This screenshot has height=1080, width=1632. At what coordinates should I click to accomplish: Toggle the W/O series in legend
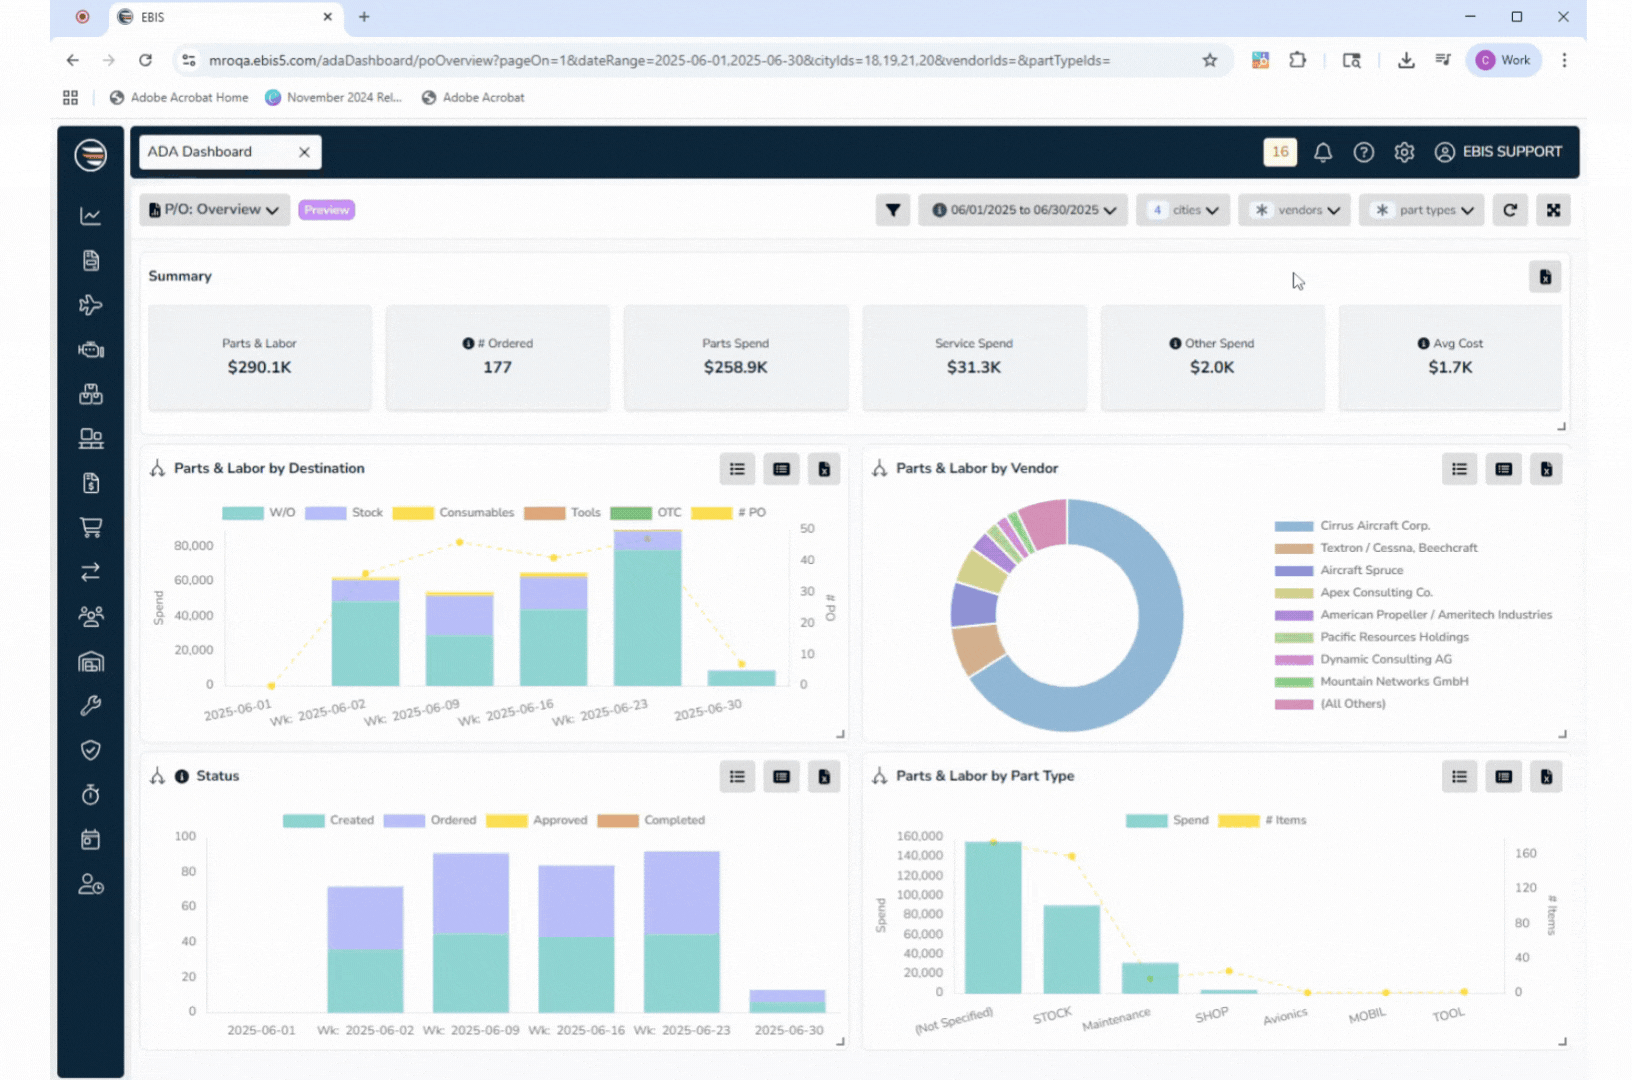point(259,513)
